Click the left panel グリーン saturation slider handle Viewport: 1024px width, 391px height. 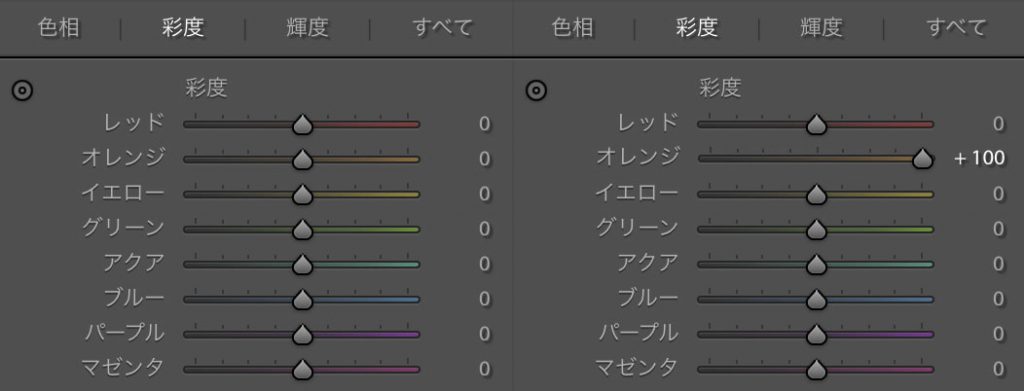[302, 228]
